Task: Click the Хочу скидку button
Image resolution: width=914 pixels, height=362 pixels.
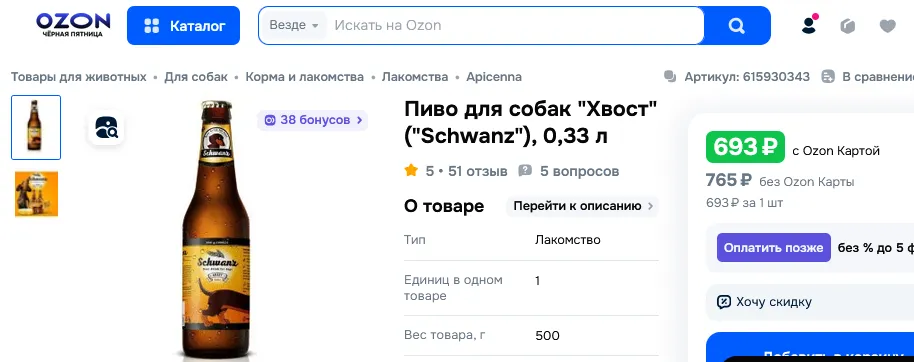Action: [x=810, y=302]
